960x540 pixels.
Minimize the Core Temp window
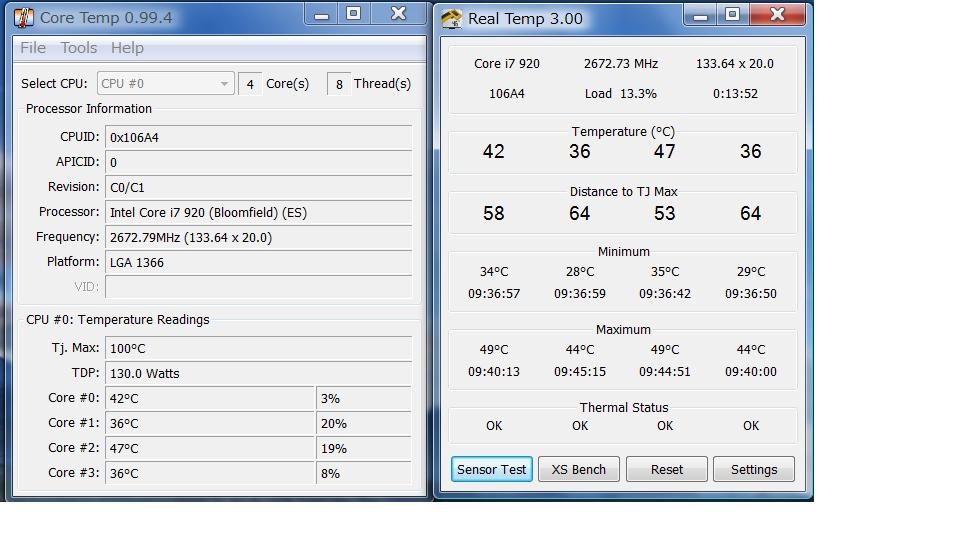321,15
